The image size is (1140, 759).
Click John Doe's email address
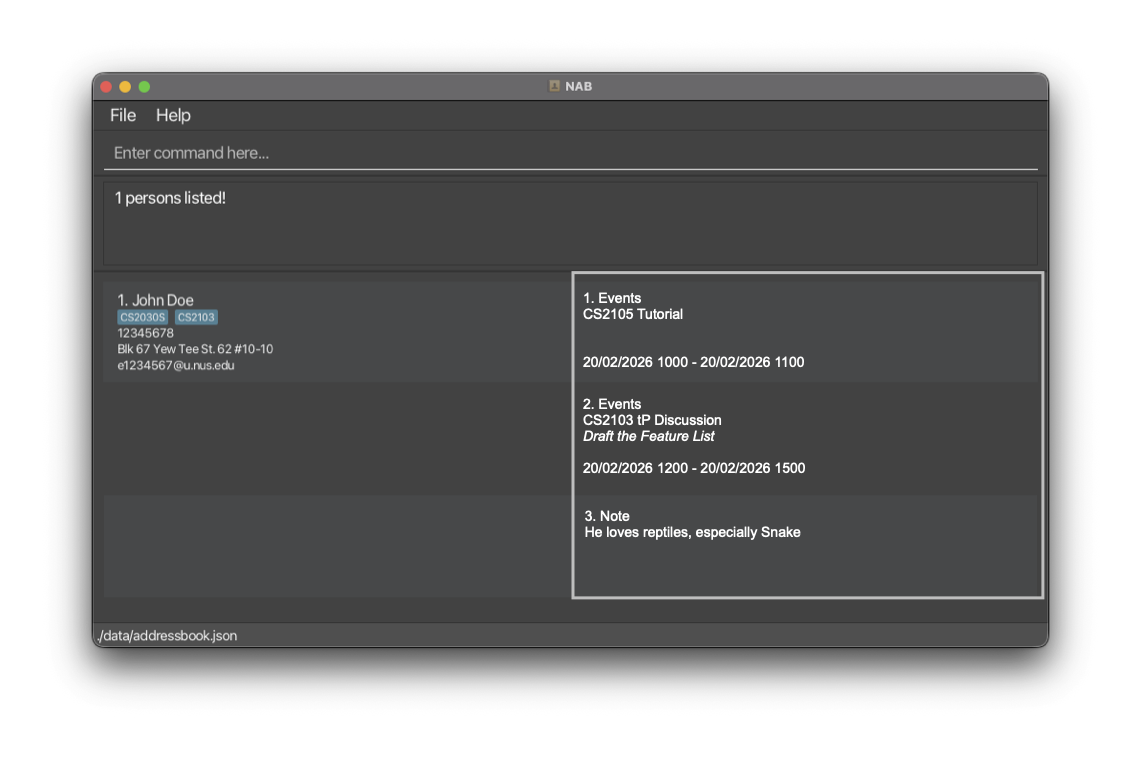point(176,366)
